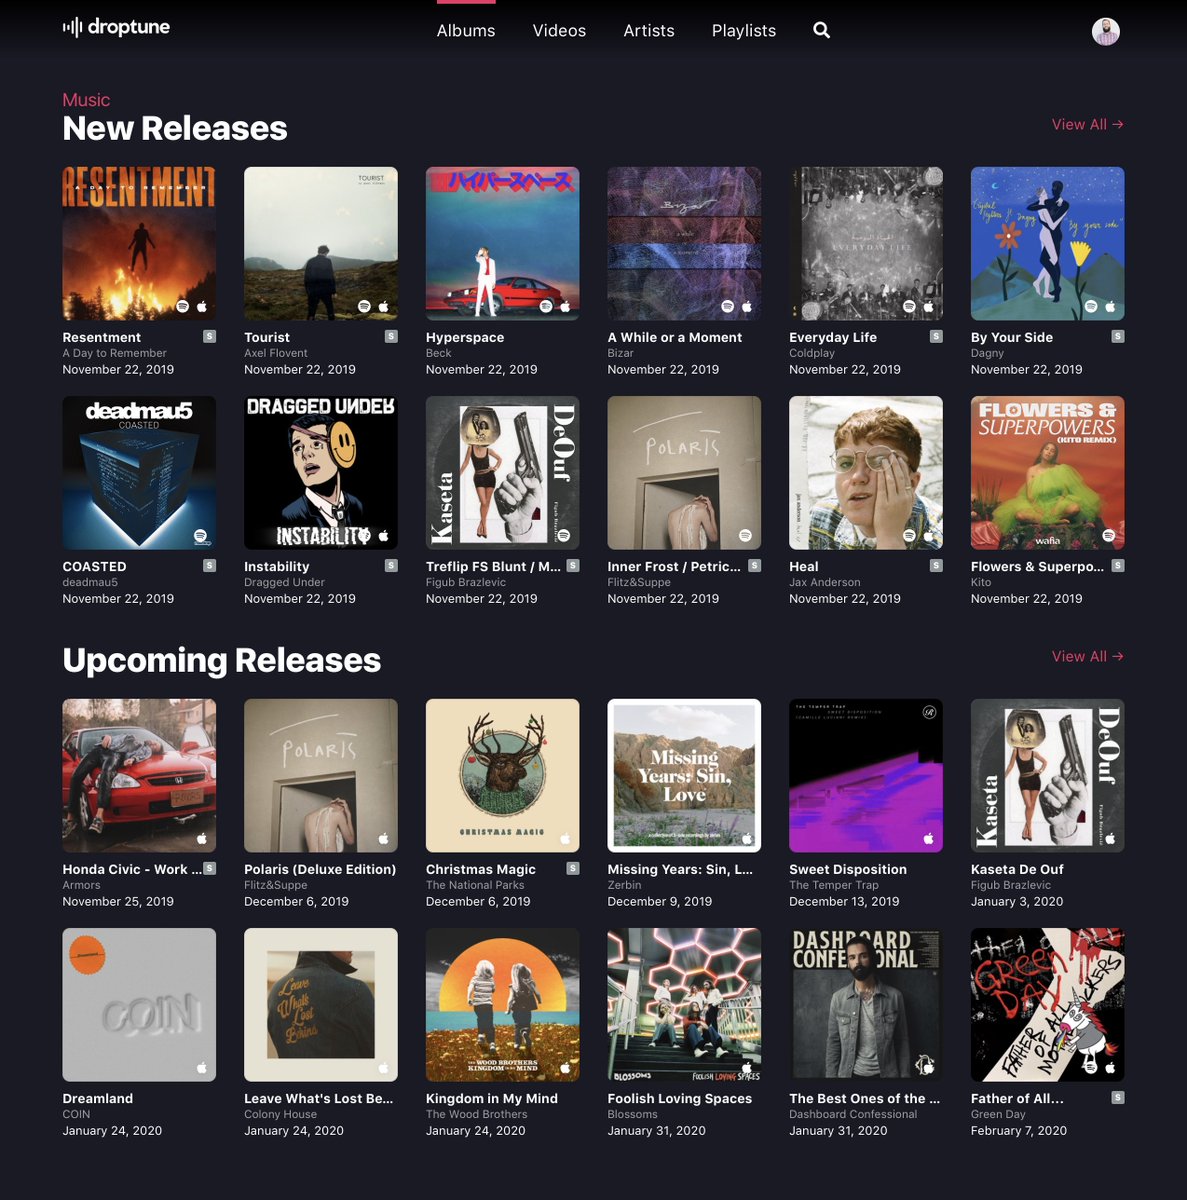The image size is (1187, 1200).
Task: Select the Sweet Disposition title
Action: (848, 869)
